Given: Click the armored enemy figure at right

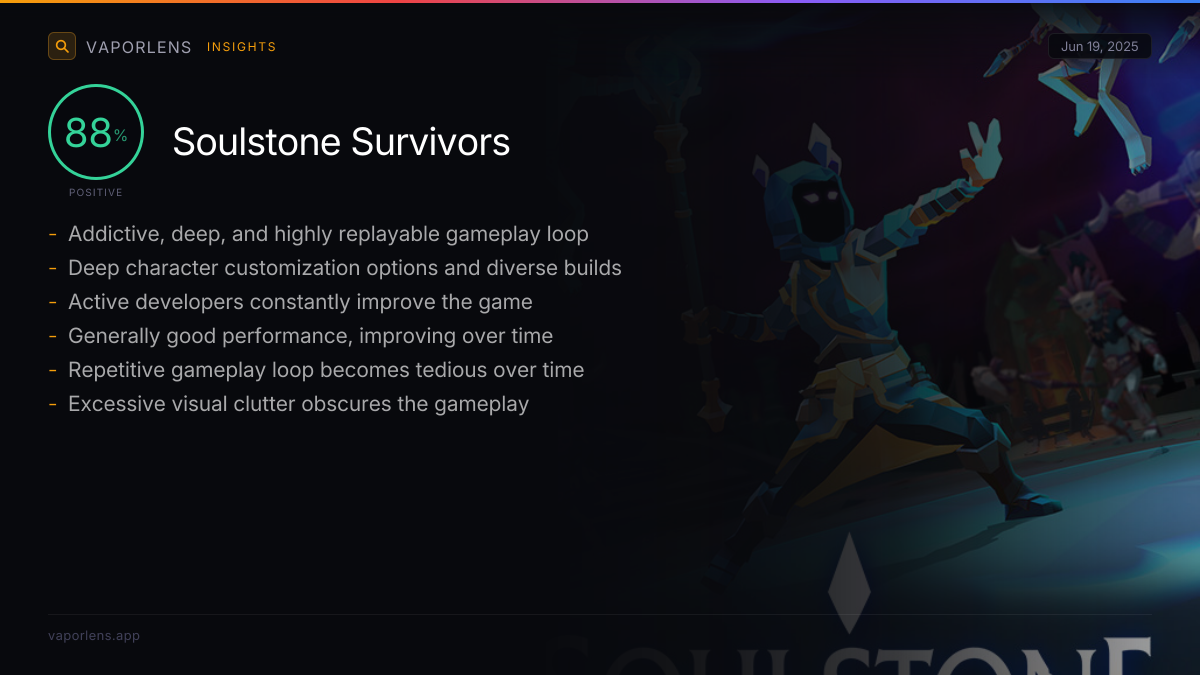Looking at the screenshot, I should 1112,350.
